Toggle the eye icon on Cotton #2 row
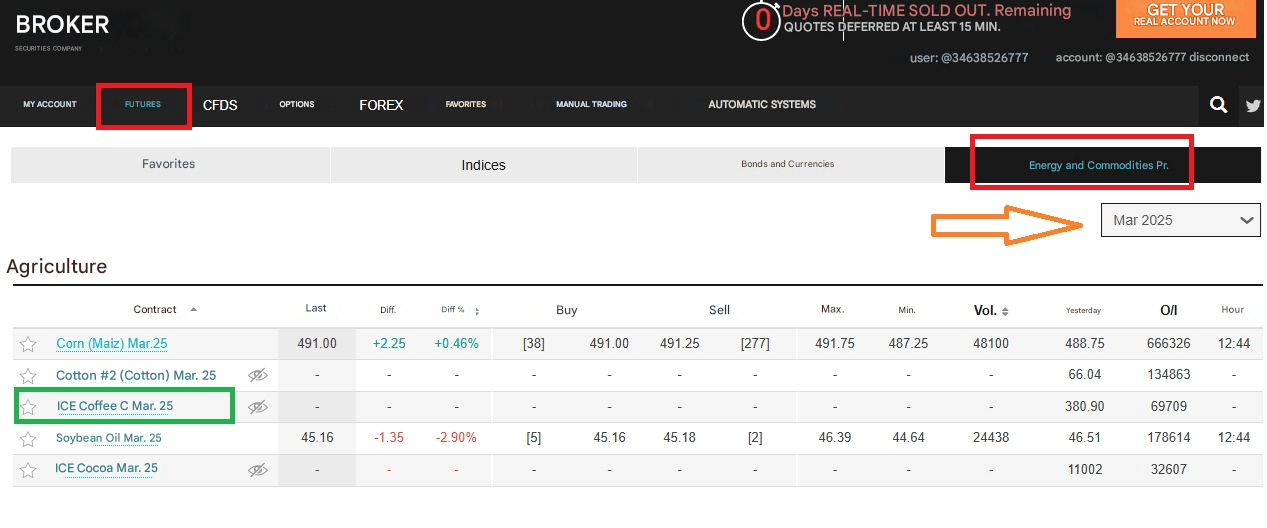This screenshot has height=528, width=1267. 258,376
